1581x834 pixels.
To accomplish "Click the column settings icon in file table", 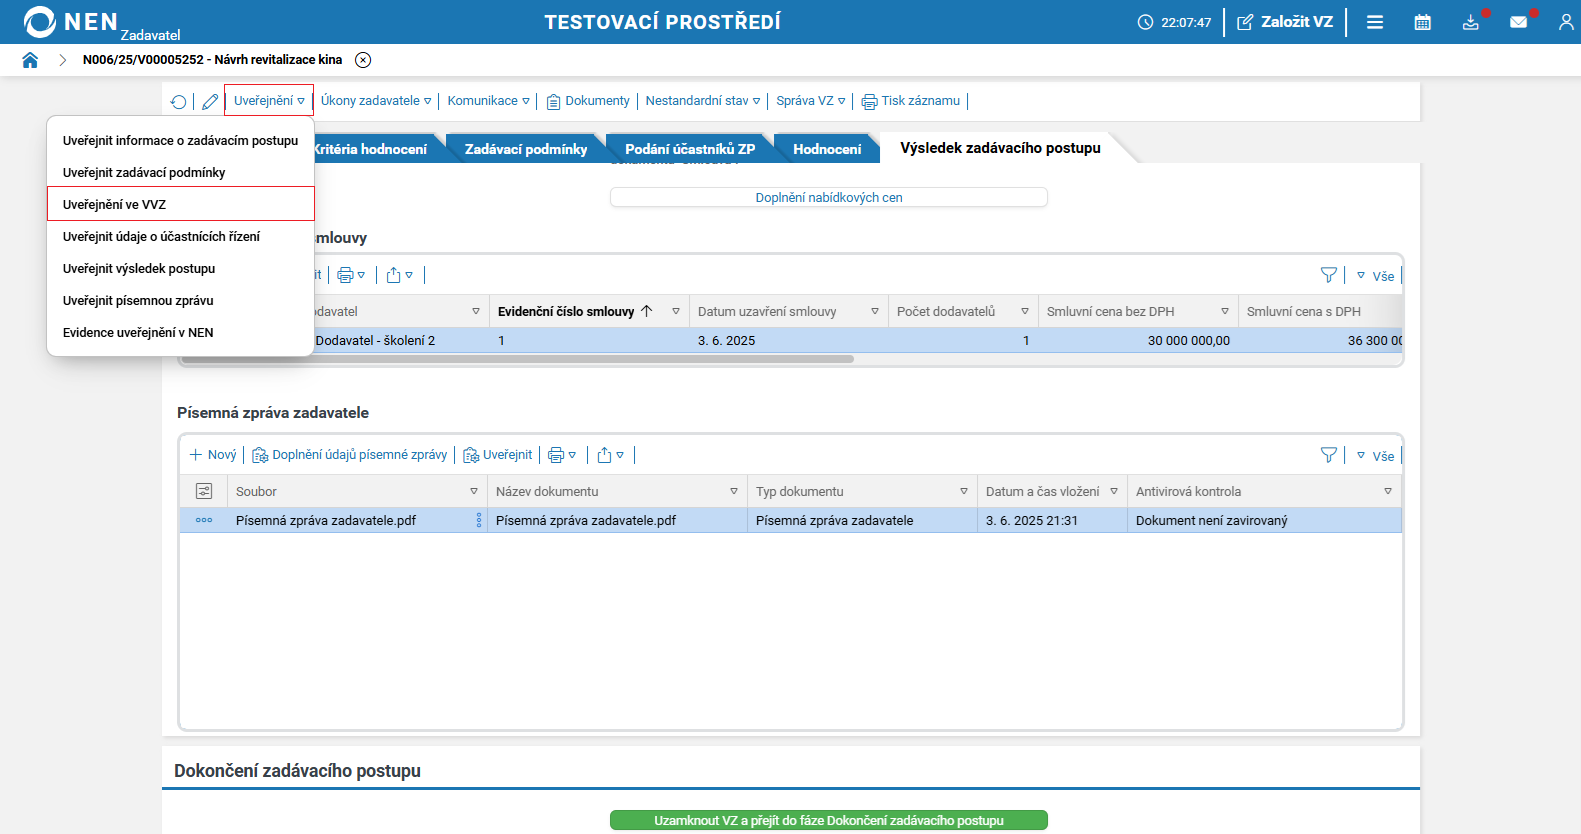I will pos(204,491).
